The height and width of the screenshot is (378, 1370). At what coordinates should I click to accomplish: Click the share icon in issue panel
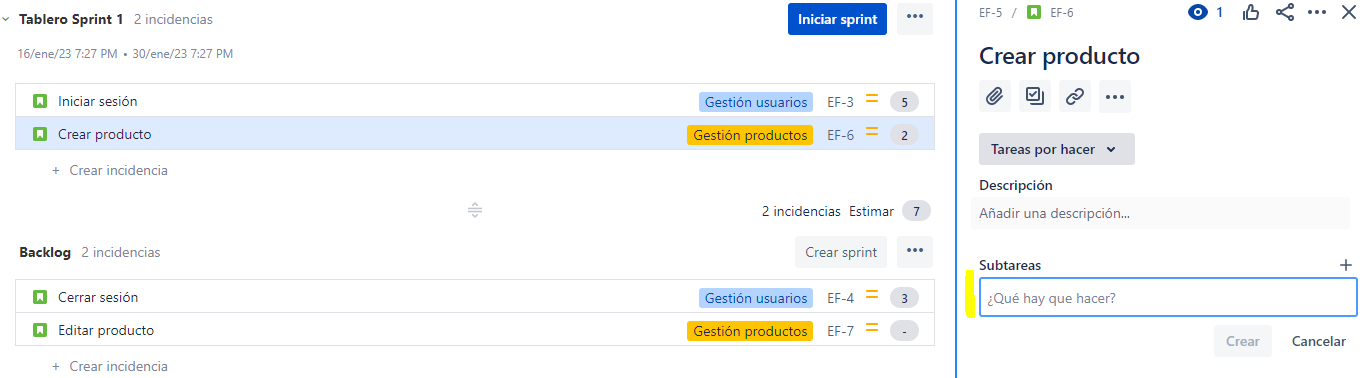click(x=1285, y=12)
